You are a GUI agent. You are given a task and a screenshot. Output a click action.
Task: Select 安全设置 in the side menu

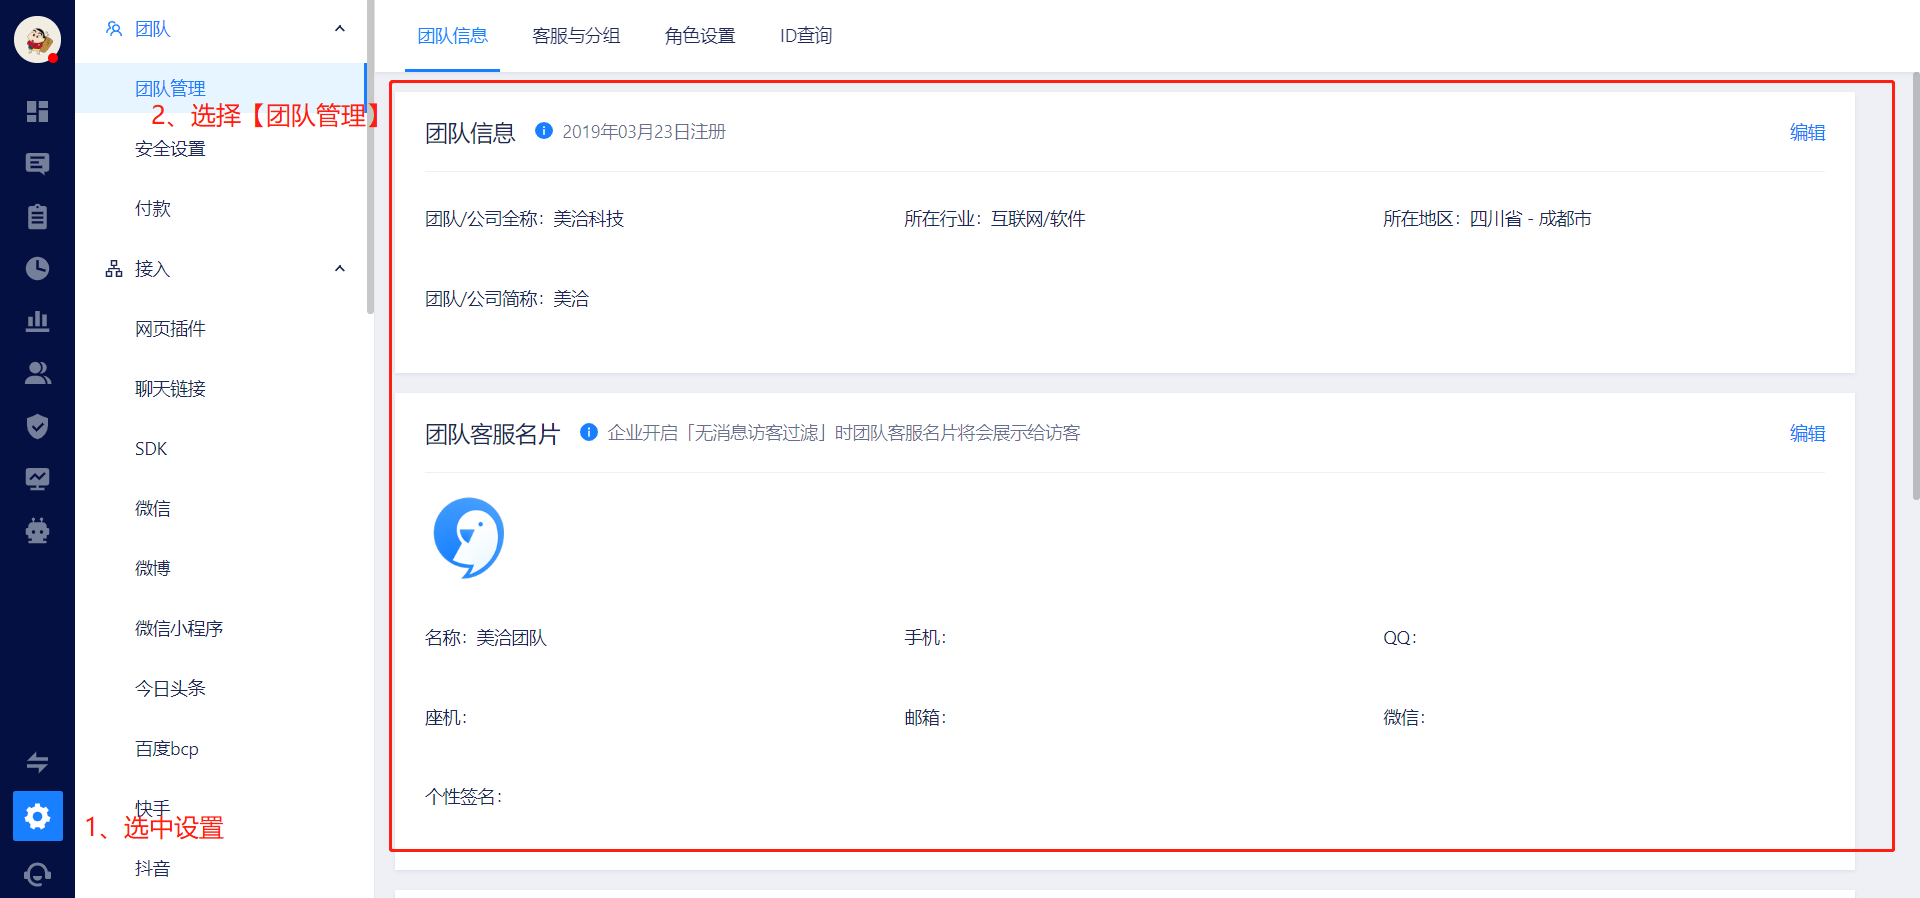(x=170, y=149)
